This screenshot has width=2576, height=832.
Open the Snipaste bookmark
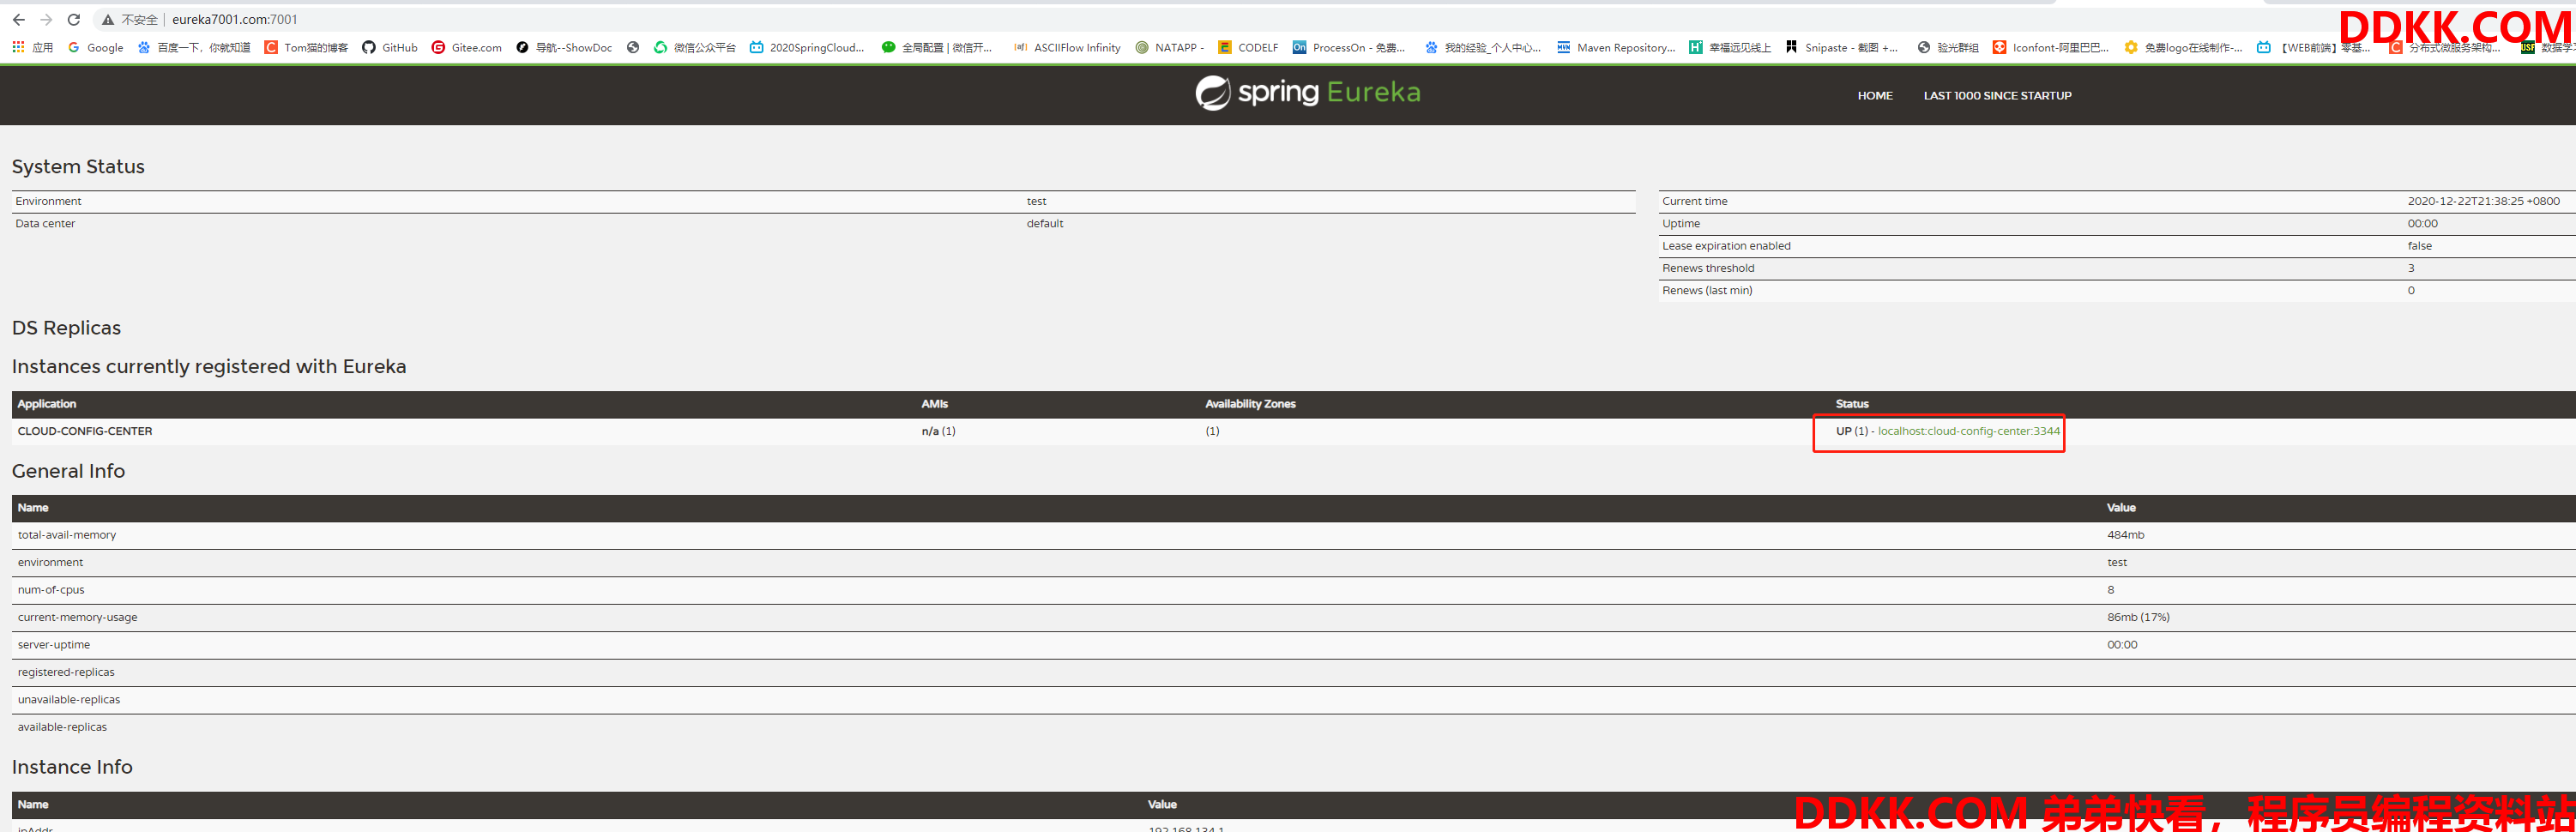[x=1842, y=47]
